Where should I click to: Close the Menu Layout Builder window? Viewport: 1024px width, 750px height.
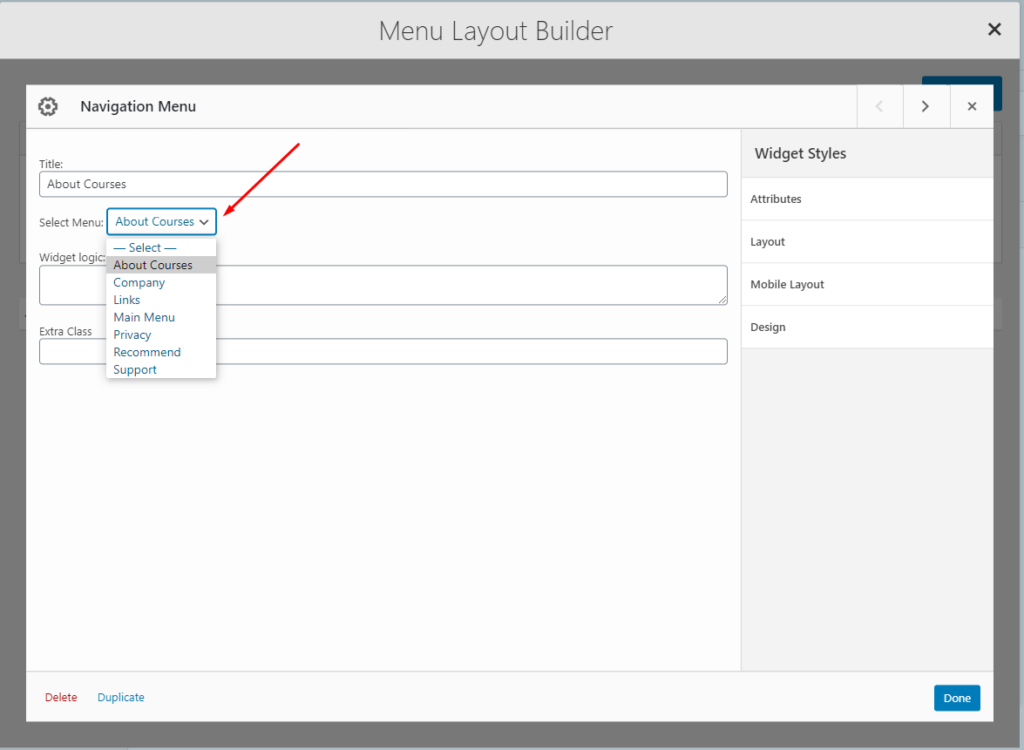coord(994,29)
